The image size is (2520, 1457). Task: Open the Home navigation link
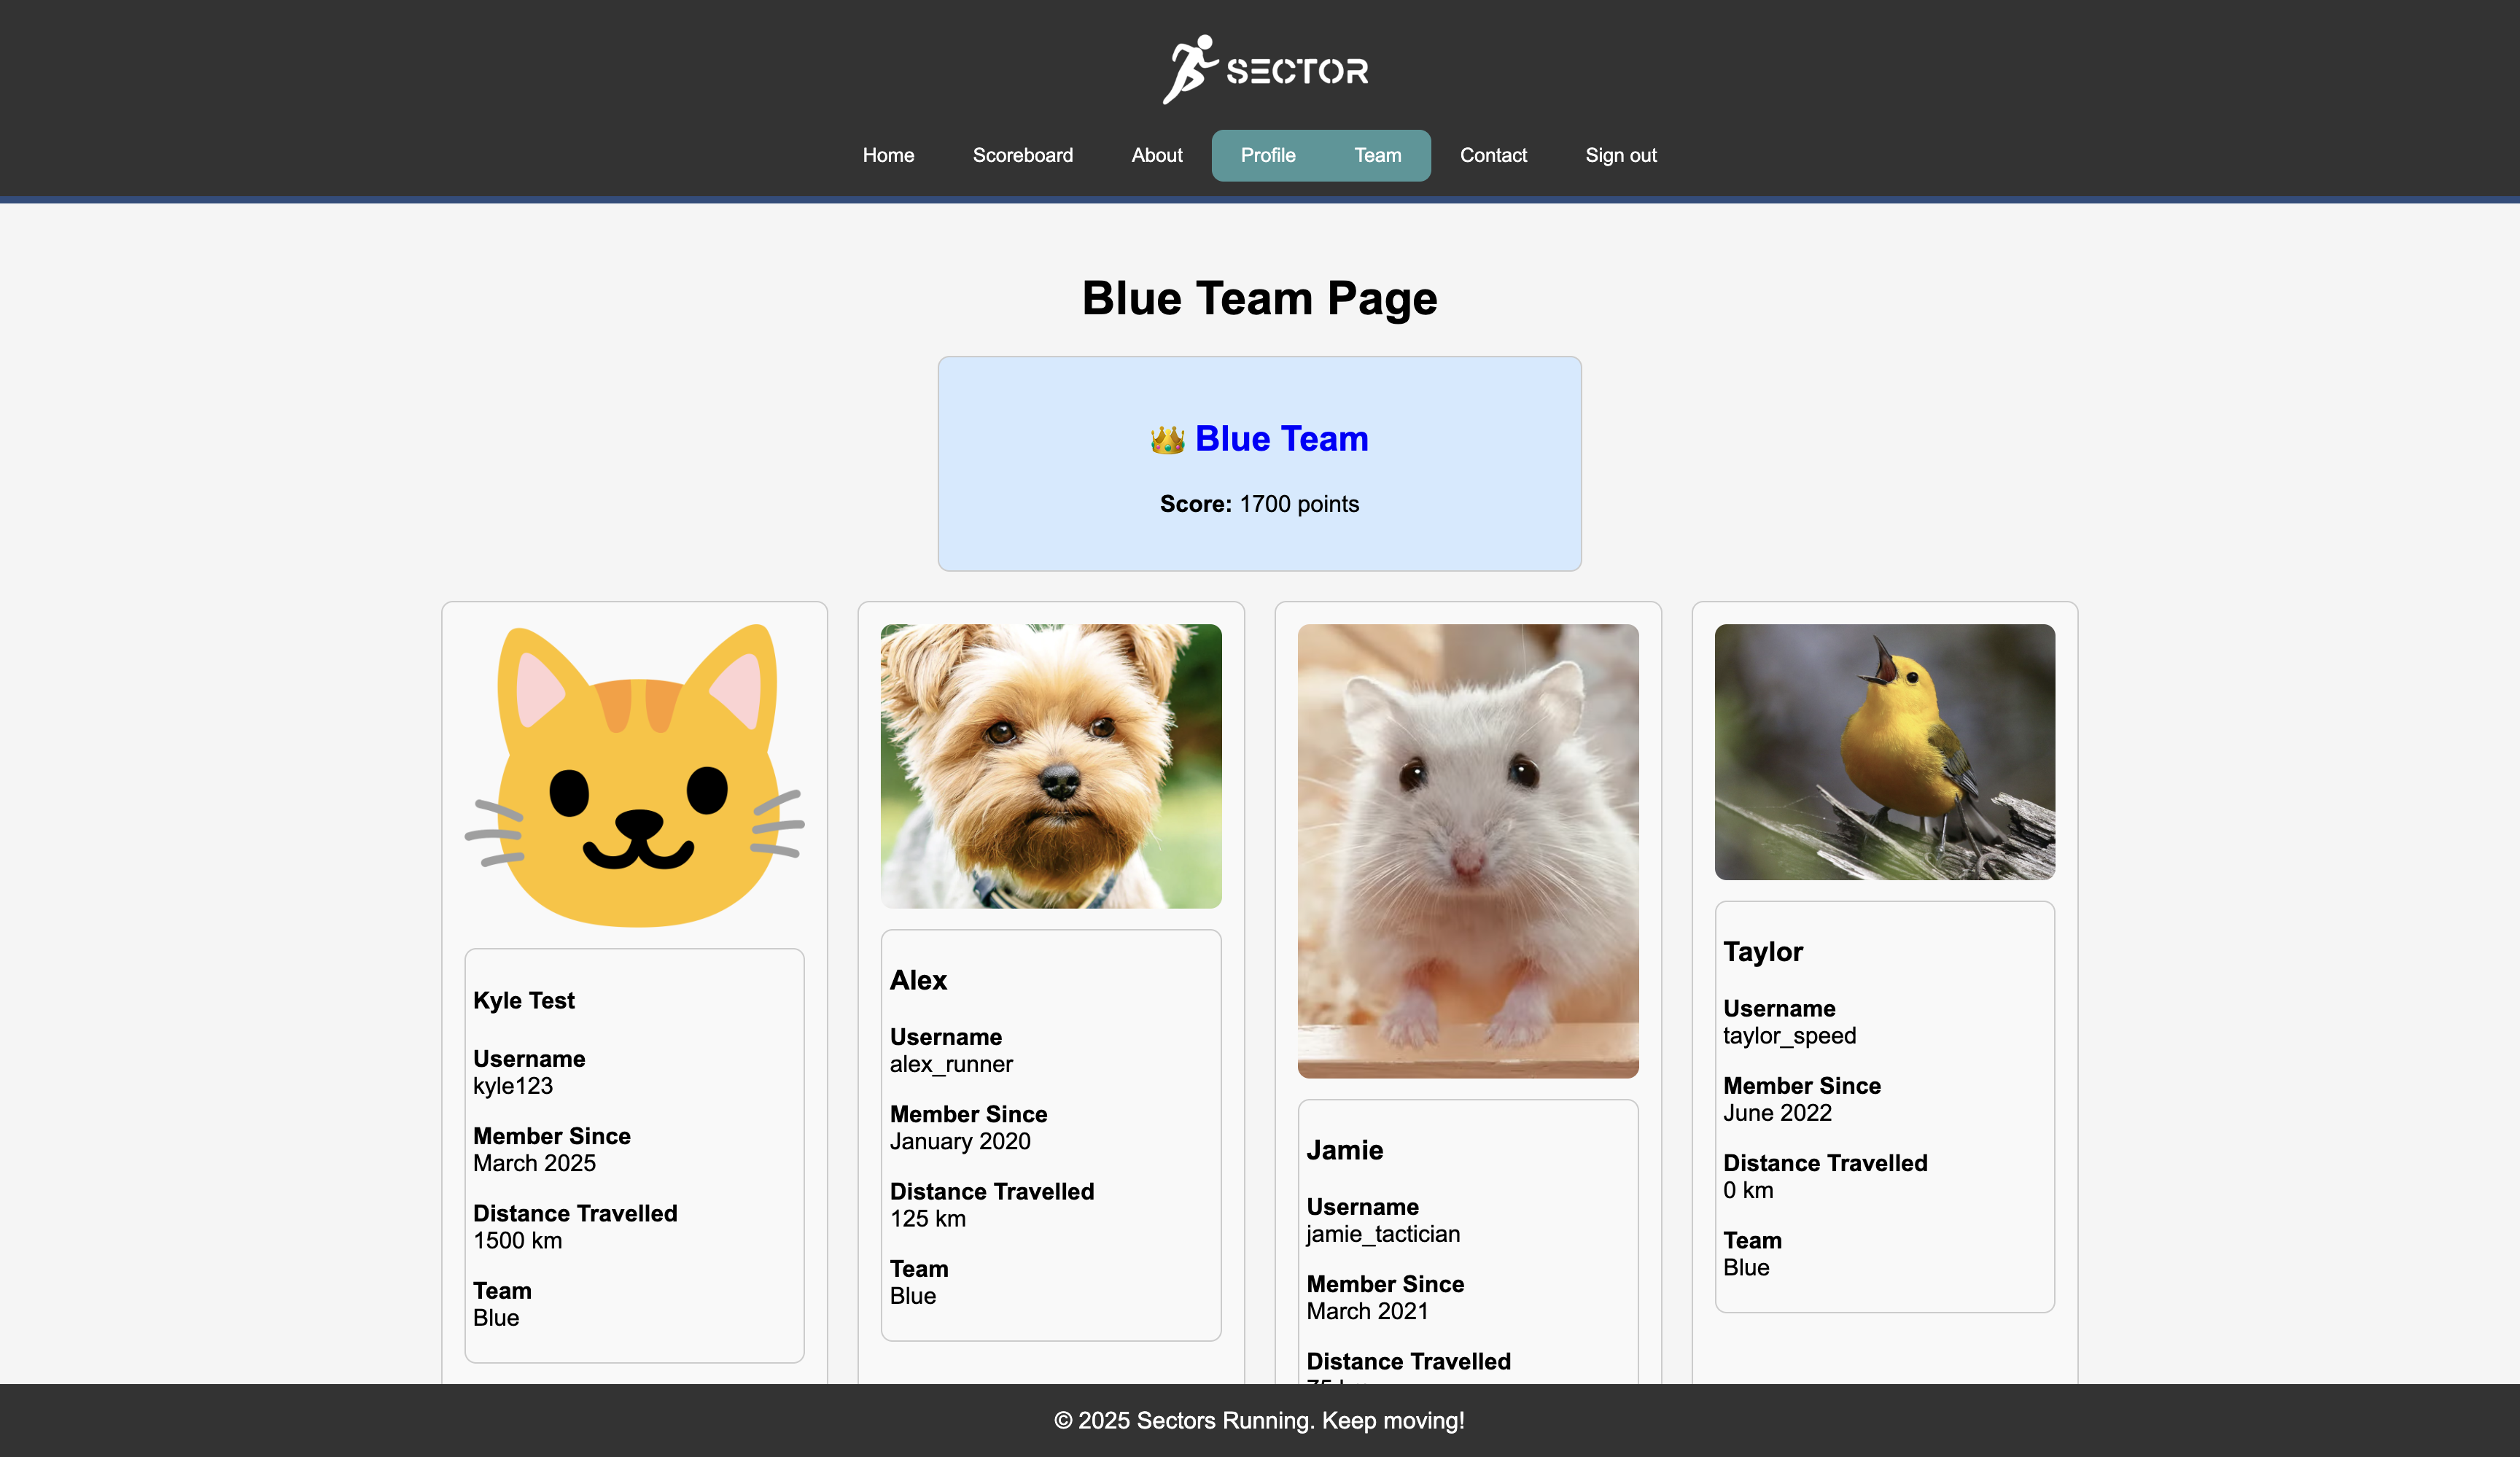click(x=888, y=155)
